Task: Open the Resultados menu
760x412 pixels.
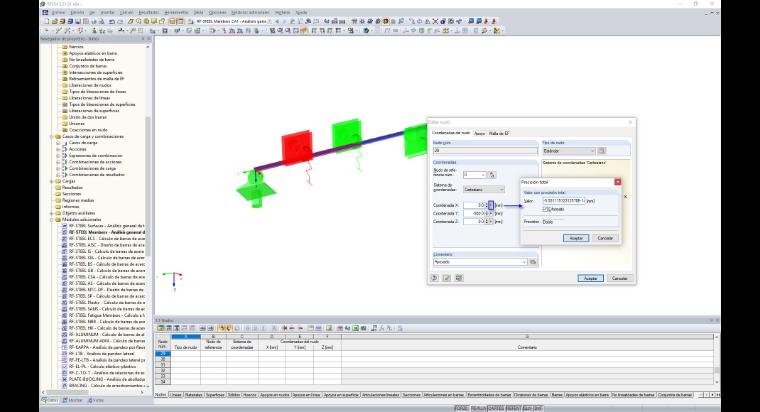Action: pyautogui.click(x=149, y=13)
